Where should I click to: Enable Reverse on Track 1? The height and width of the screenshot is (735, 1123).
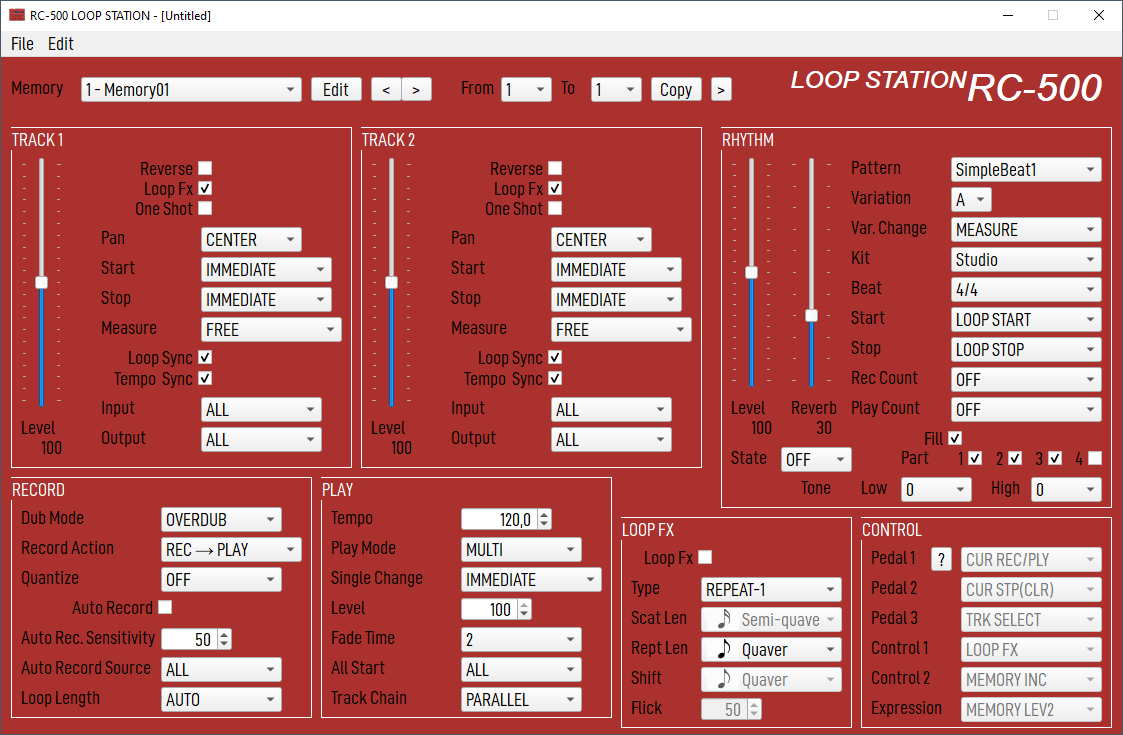pyautogui.click(x=205, y=169)
